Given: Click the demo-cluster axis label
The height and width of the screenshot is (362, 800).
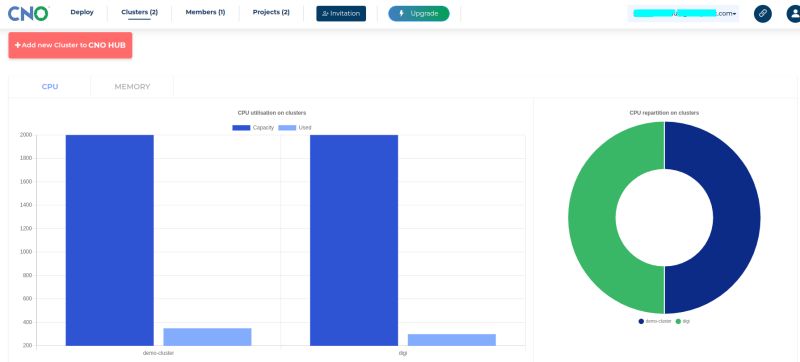Looking at the screenshot, I should 158,353.
